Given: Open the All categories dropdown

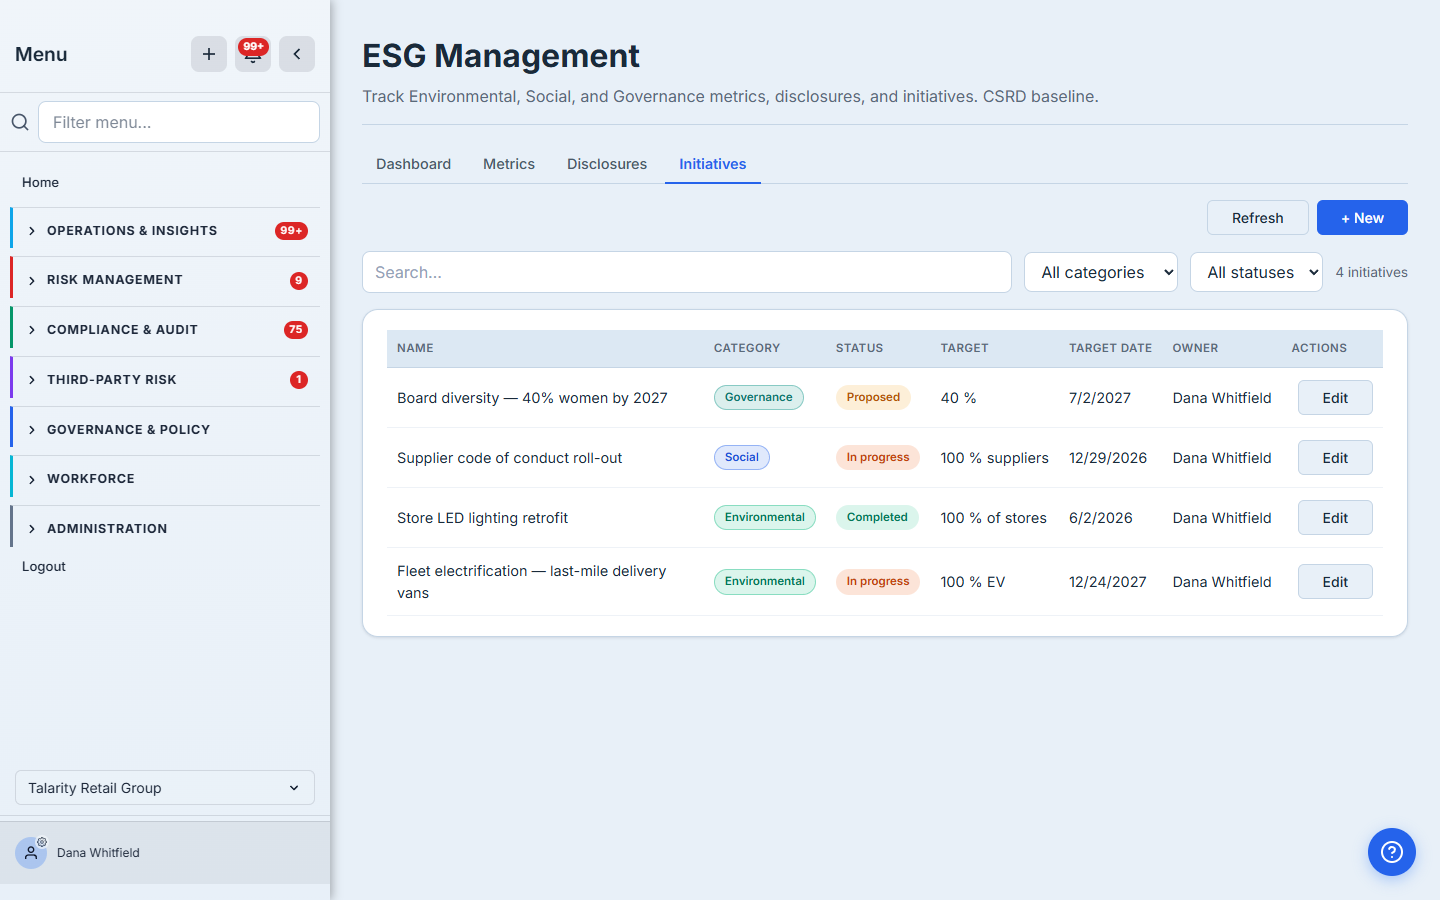Looking at the screenshot, I should click(x=1101, y=272).
